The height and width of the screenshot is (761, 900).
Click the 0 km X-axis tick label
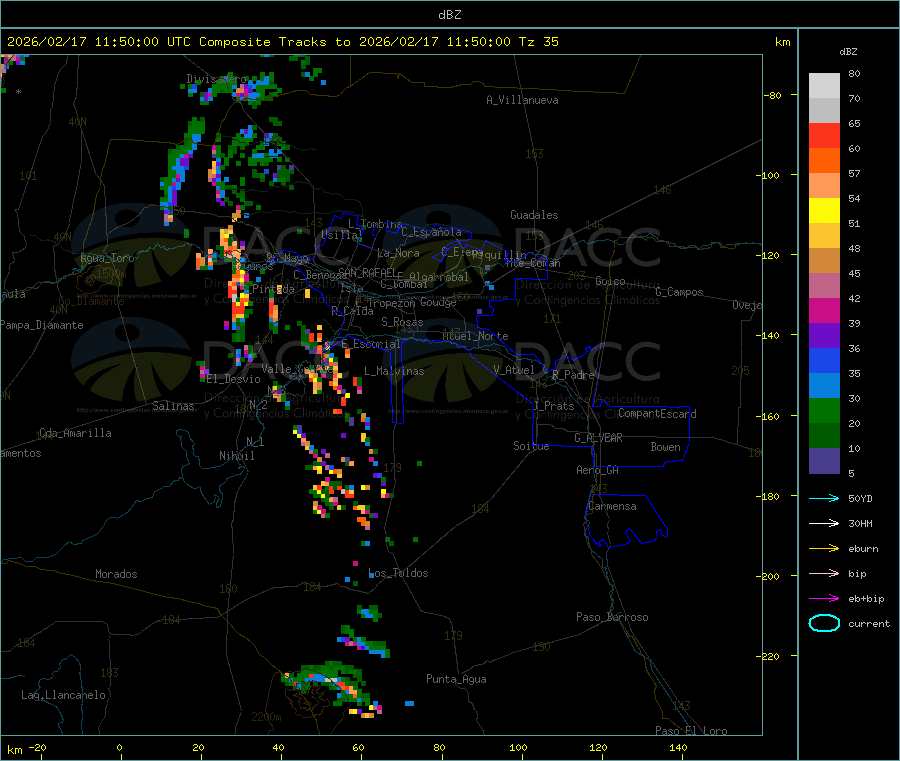tap(119, 747)
